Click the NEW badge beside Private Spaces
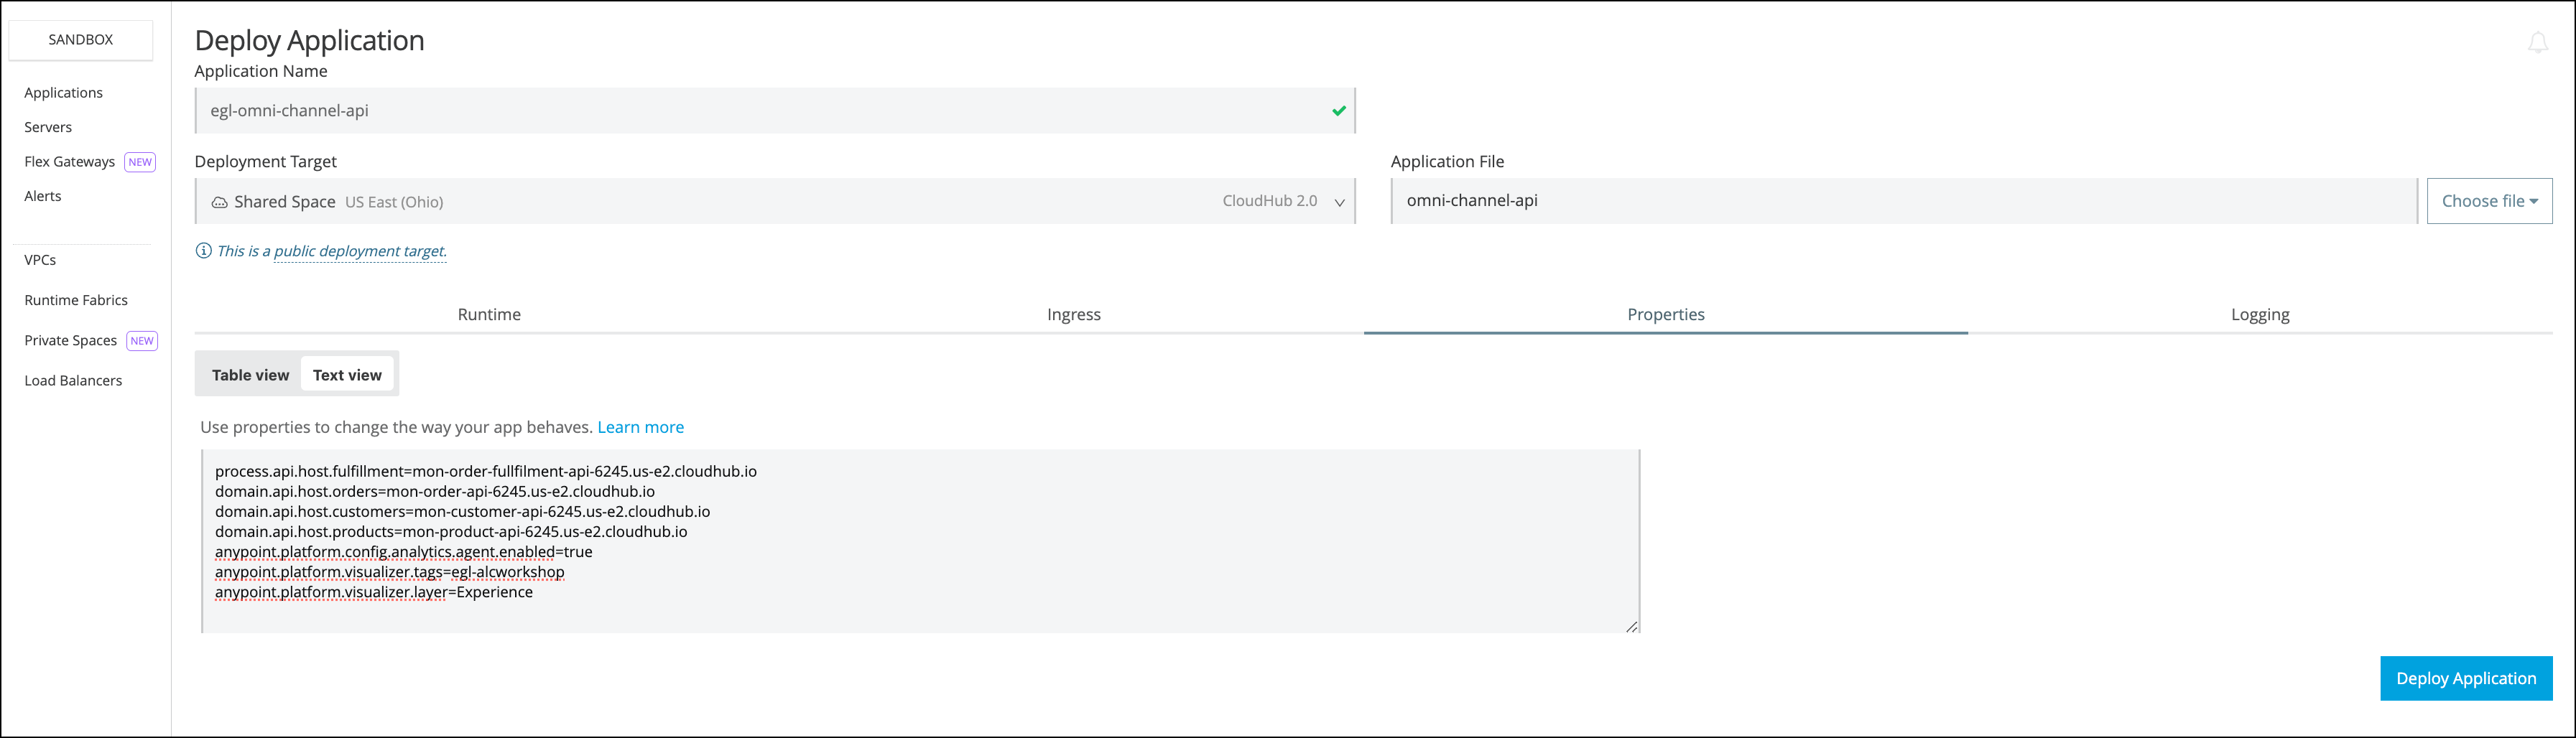2576x738 pixels. tap(142, 341)
